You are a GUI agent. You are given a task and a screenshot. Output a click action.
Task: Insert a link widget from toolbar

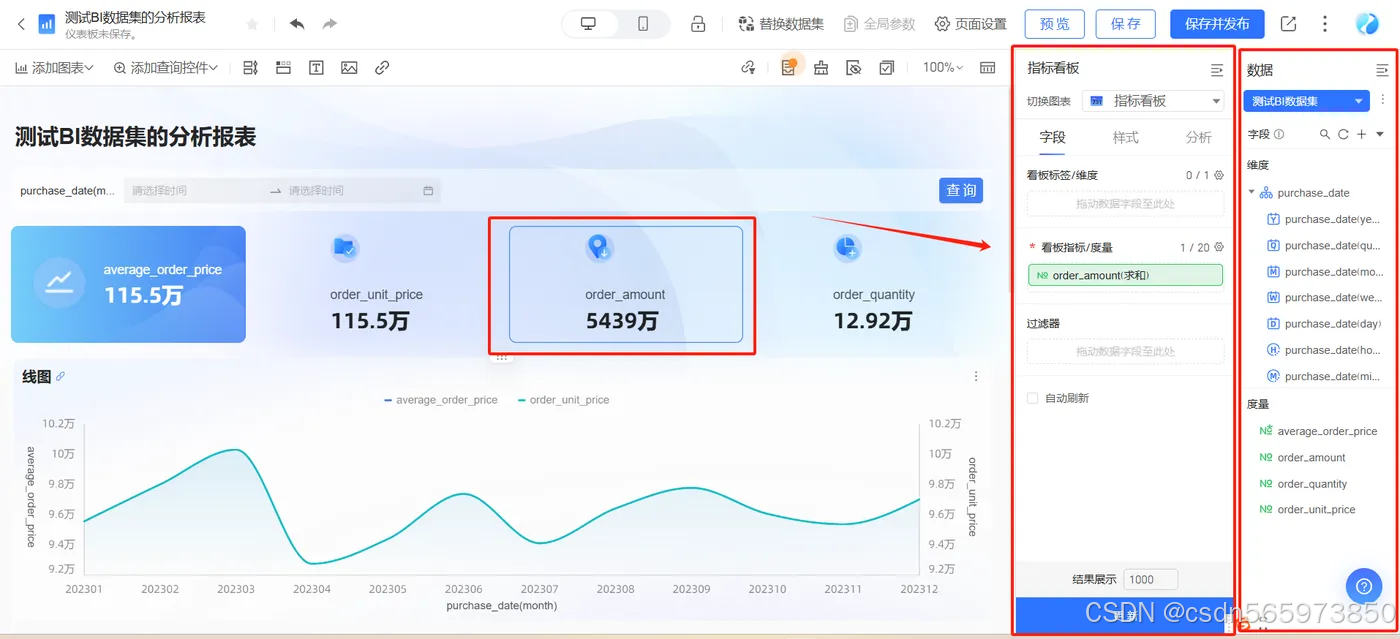(x=382, y=68)
